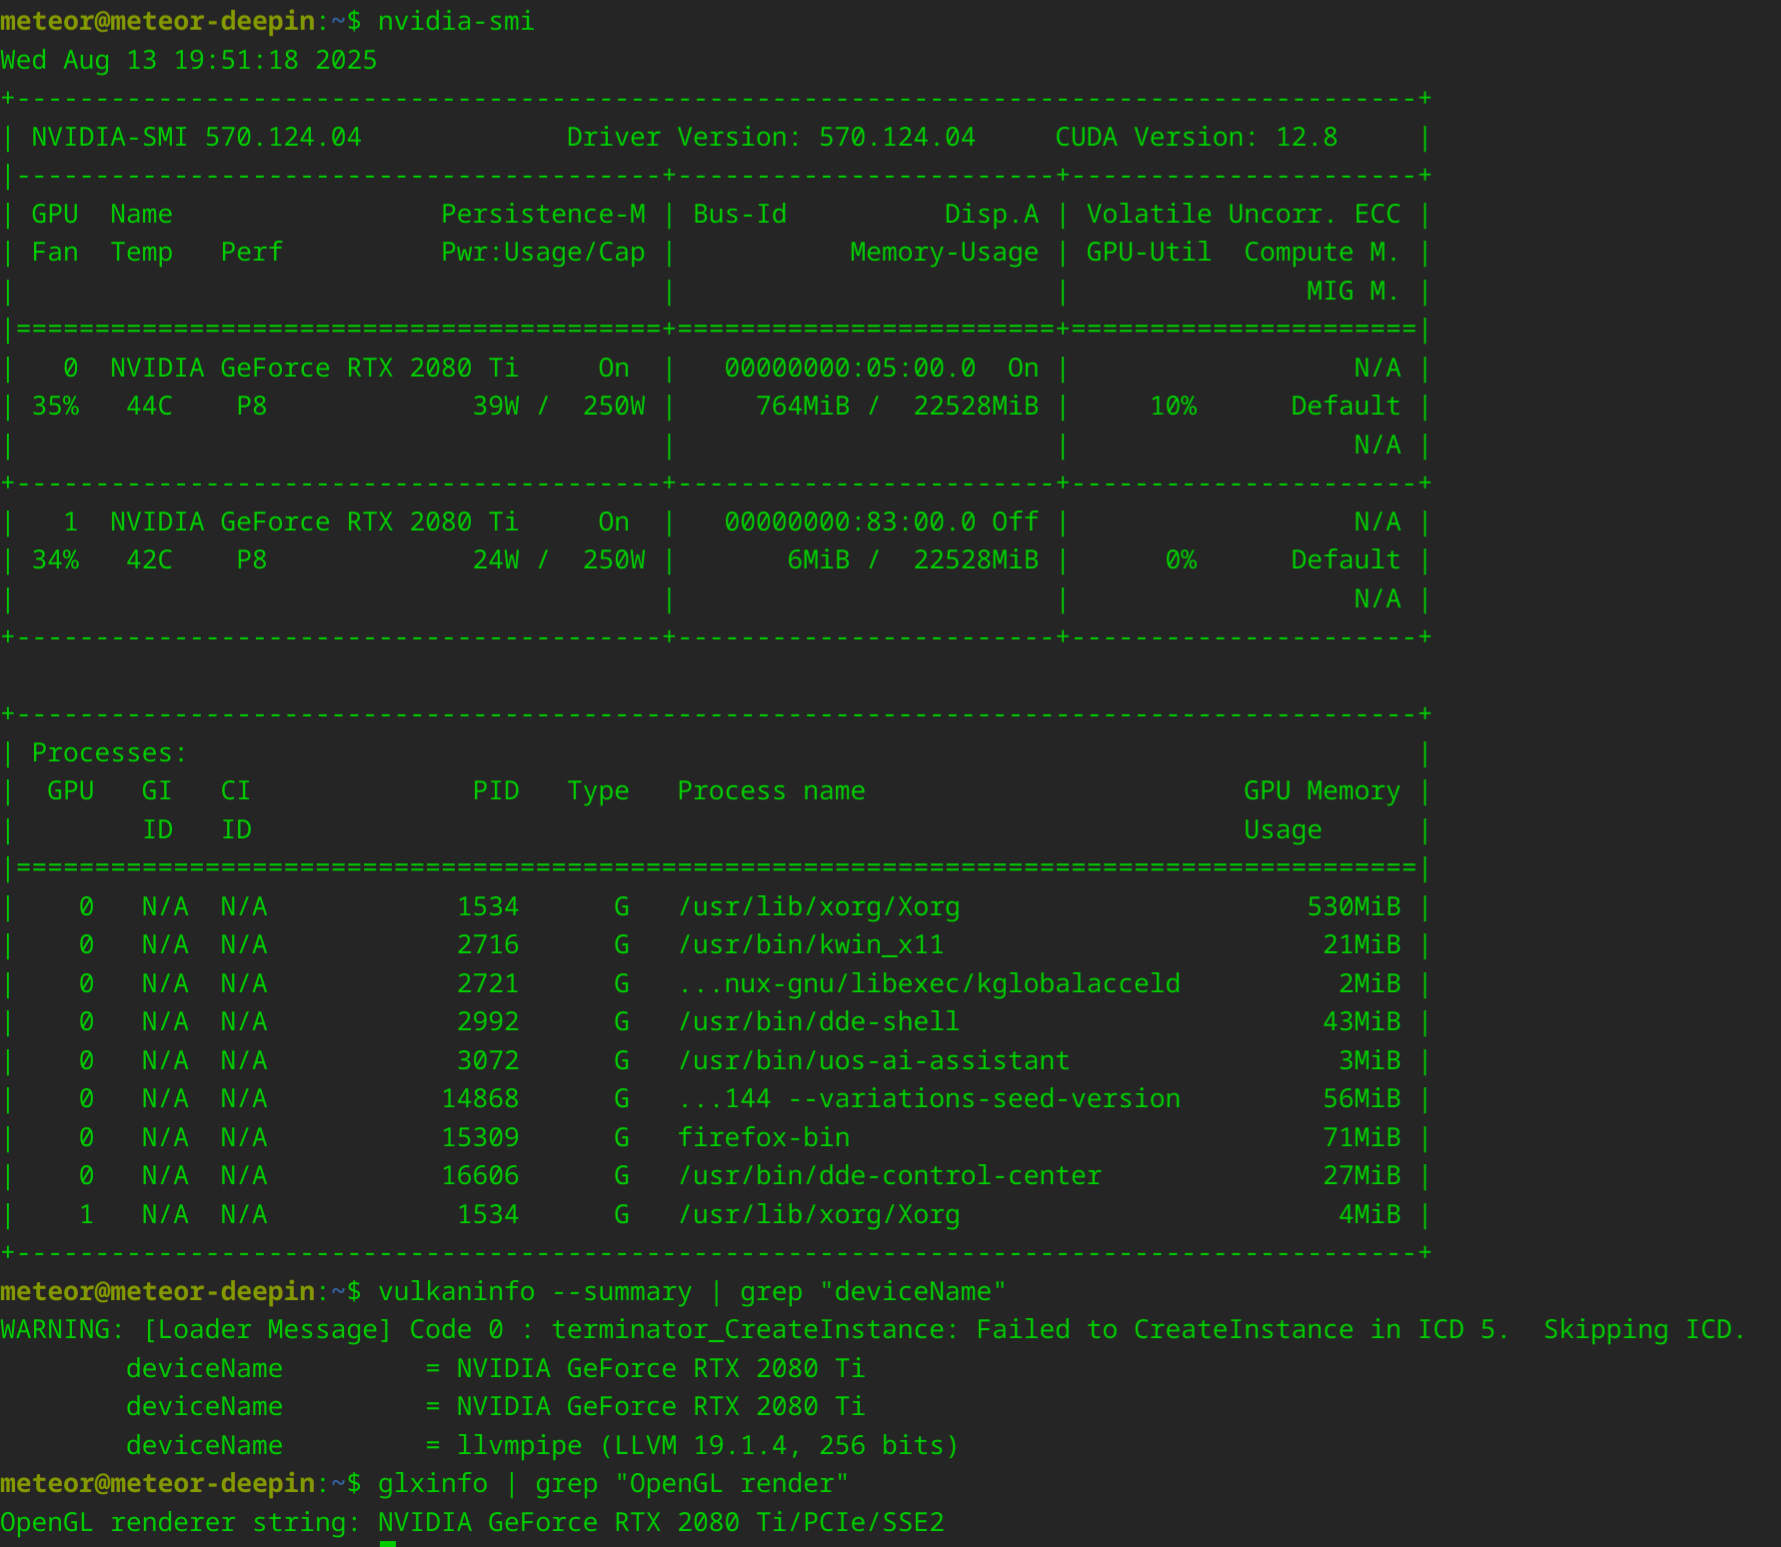
Task: Click the terminal cursor on the last line
Action: click(388, 1544)
